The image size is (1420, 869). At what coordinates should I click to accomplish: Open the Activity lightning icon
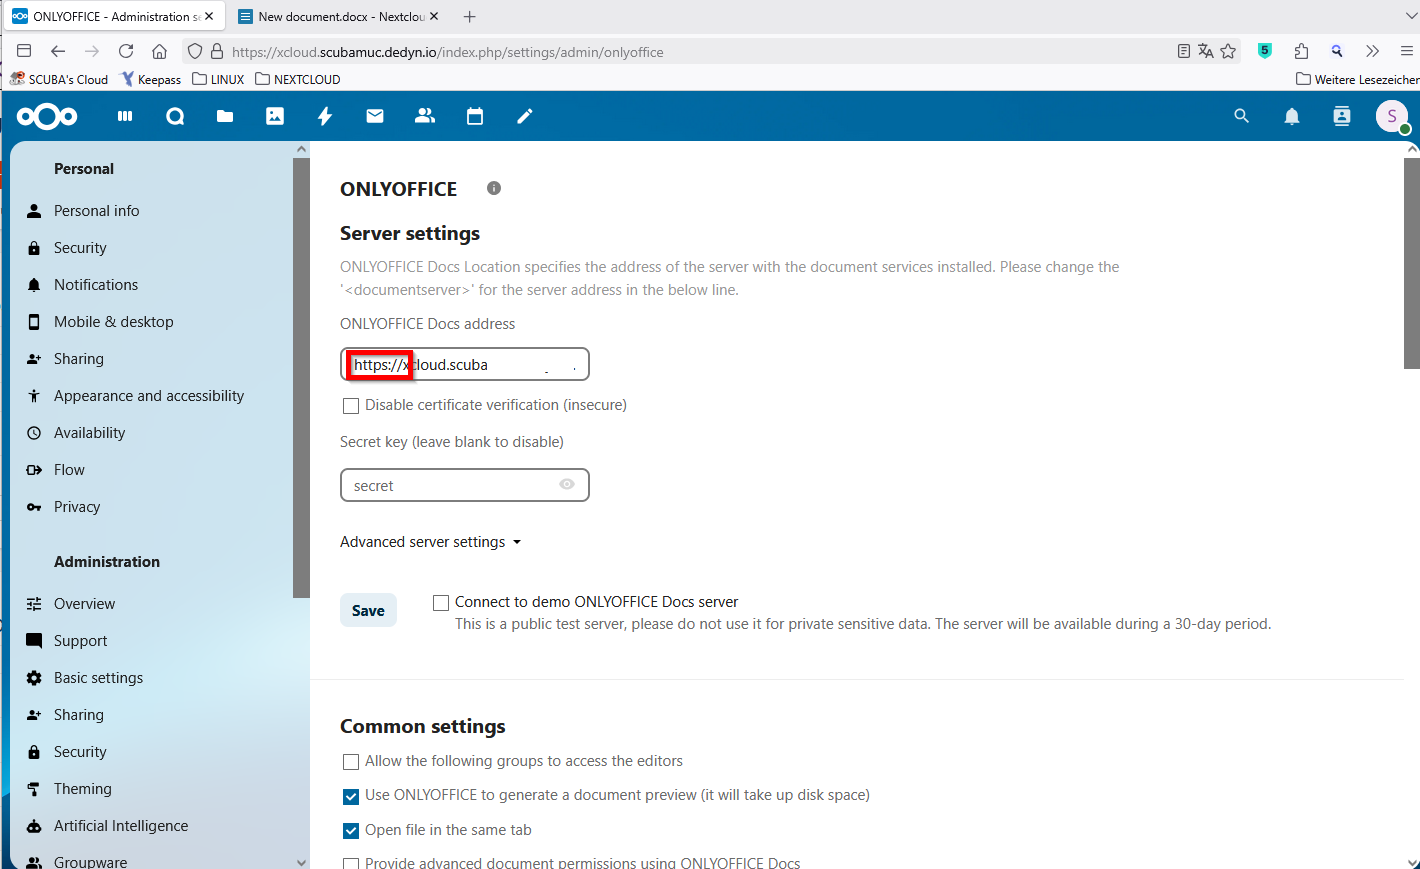click(325, 117)
